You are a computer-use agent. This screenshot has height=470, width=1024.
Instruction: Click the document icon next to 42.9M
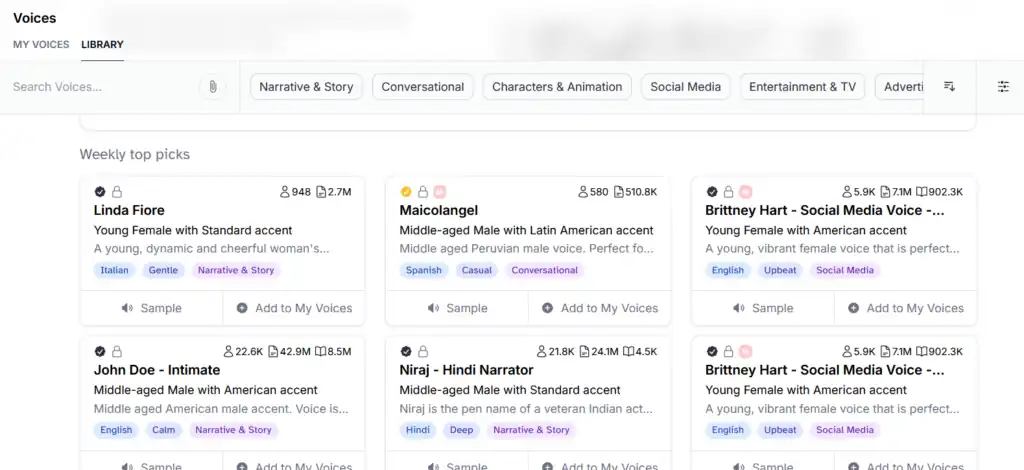tap(273, 352)
